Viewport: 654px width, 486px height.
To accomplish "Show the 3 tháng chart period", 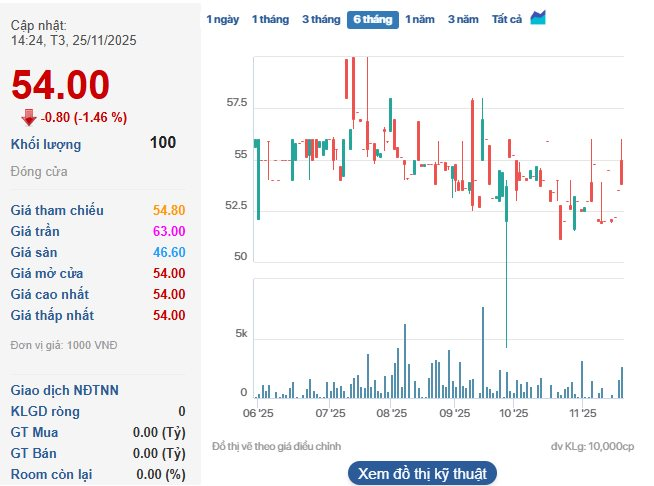I will point(320,19).
